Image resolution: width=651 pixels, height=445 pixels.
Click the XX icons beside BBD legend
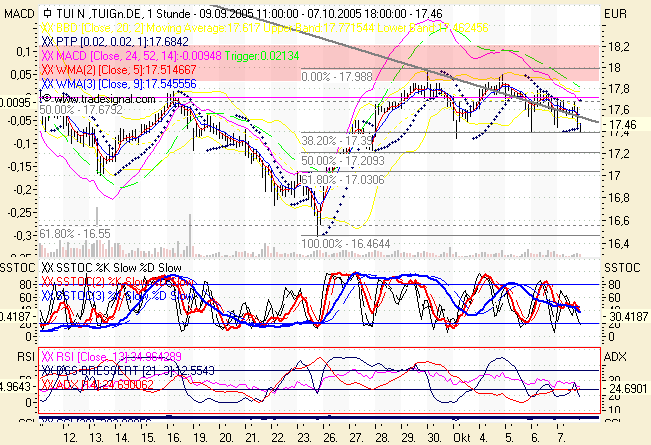tap(48, 28)
